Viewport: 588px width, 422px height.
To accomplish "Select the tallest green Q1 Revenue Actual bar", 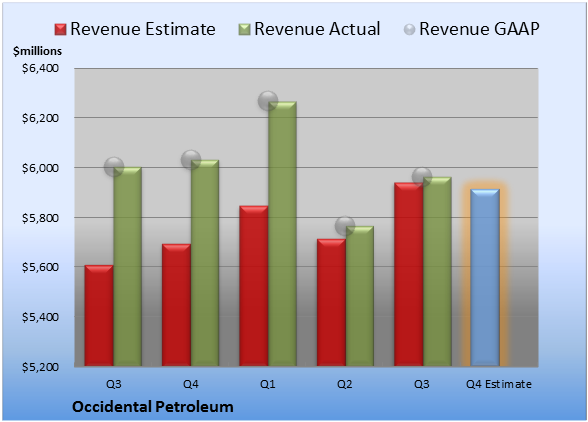I will pyautogui.click(x=282, y=234).
